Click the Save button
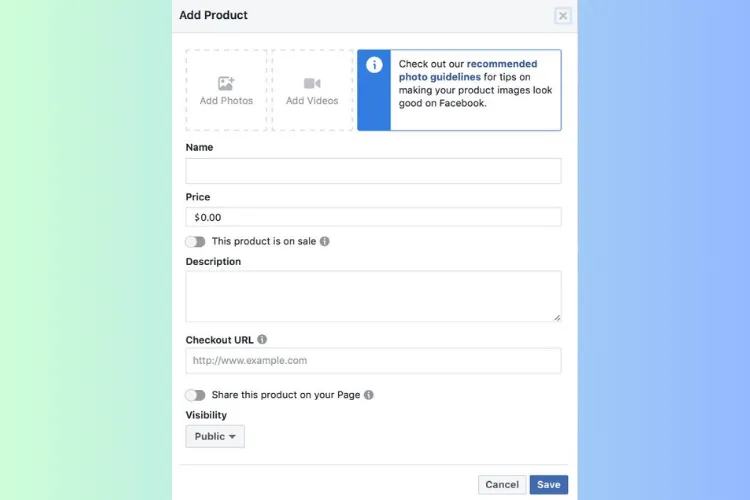Viewport: 750px width, 500px height. [549, 485]
